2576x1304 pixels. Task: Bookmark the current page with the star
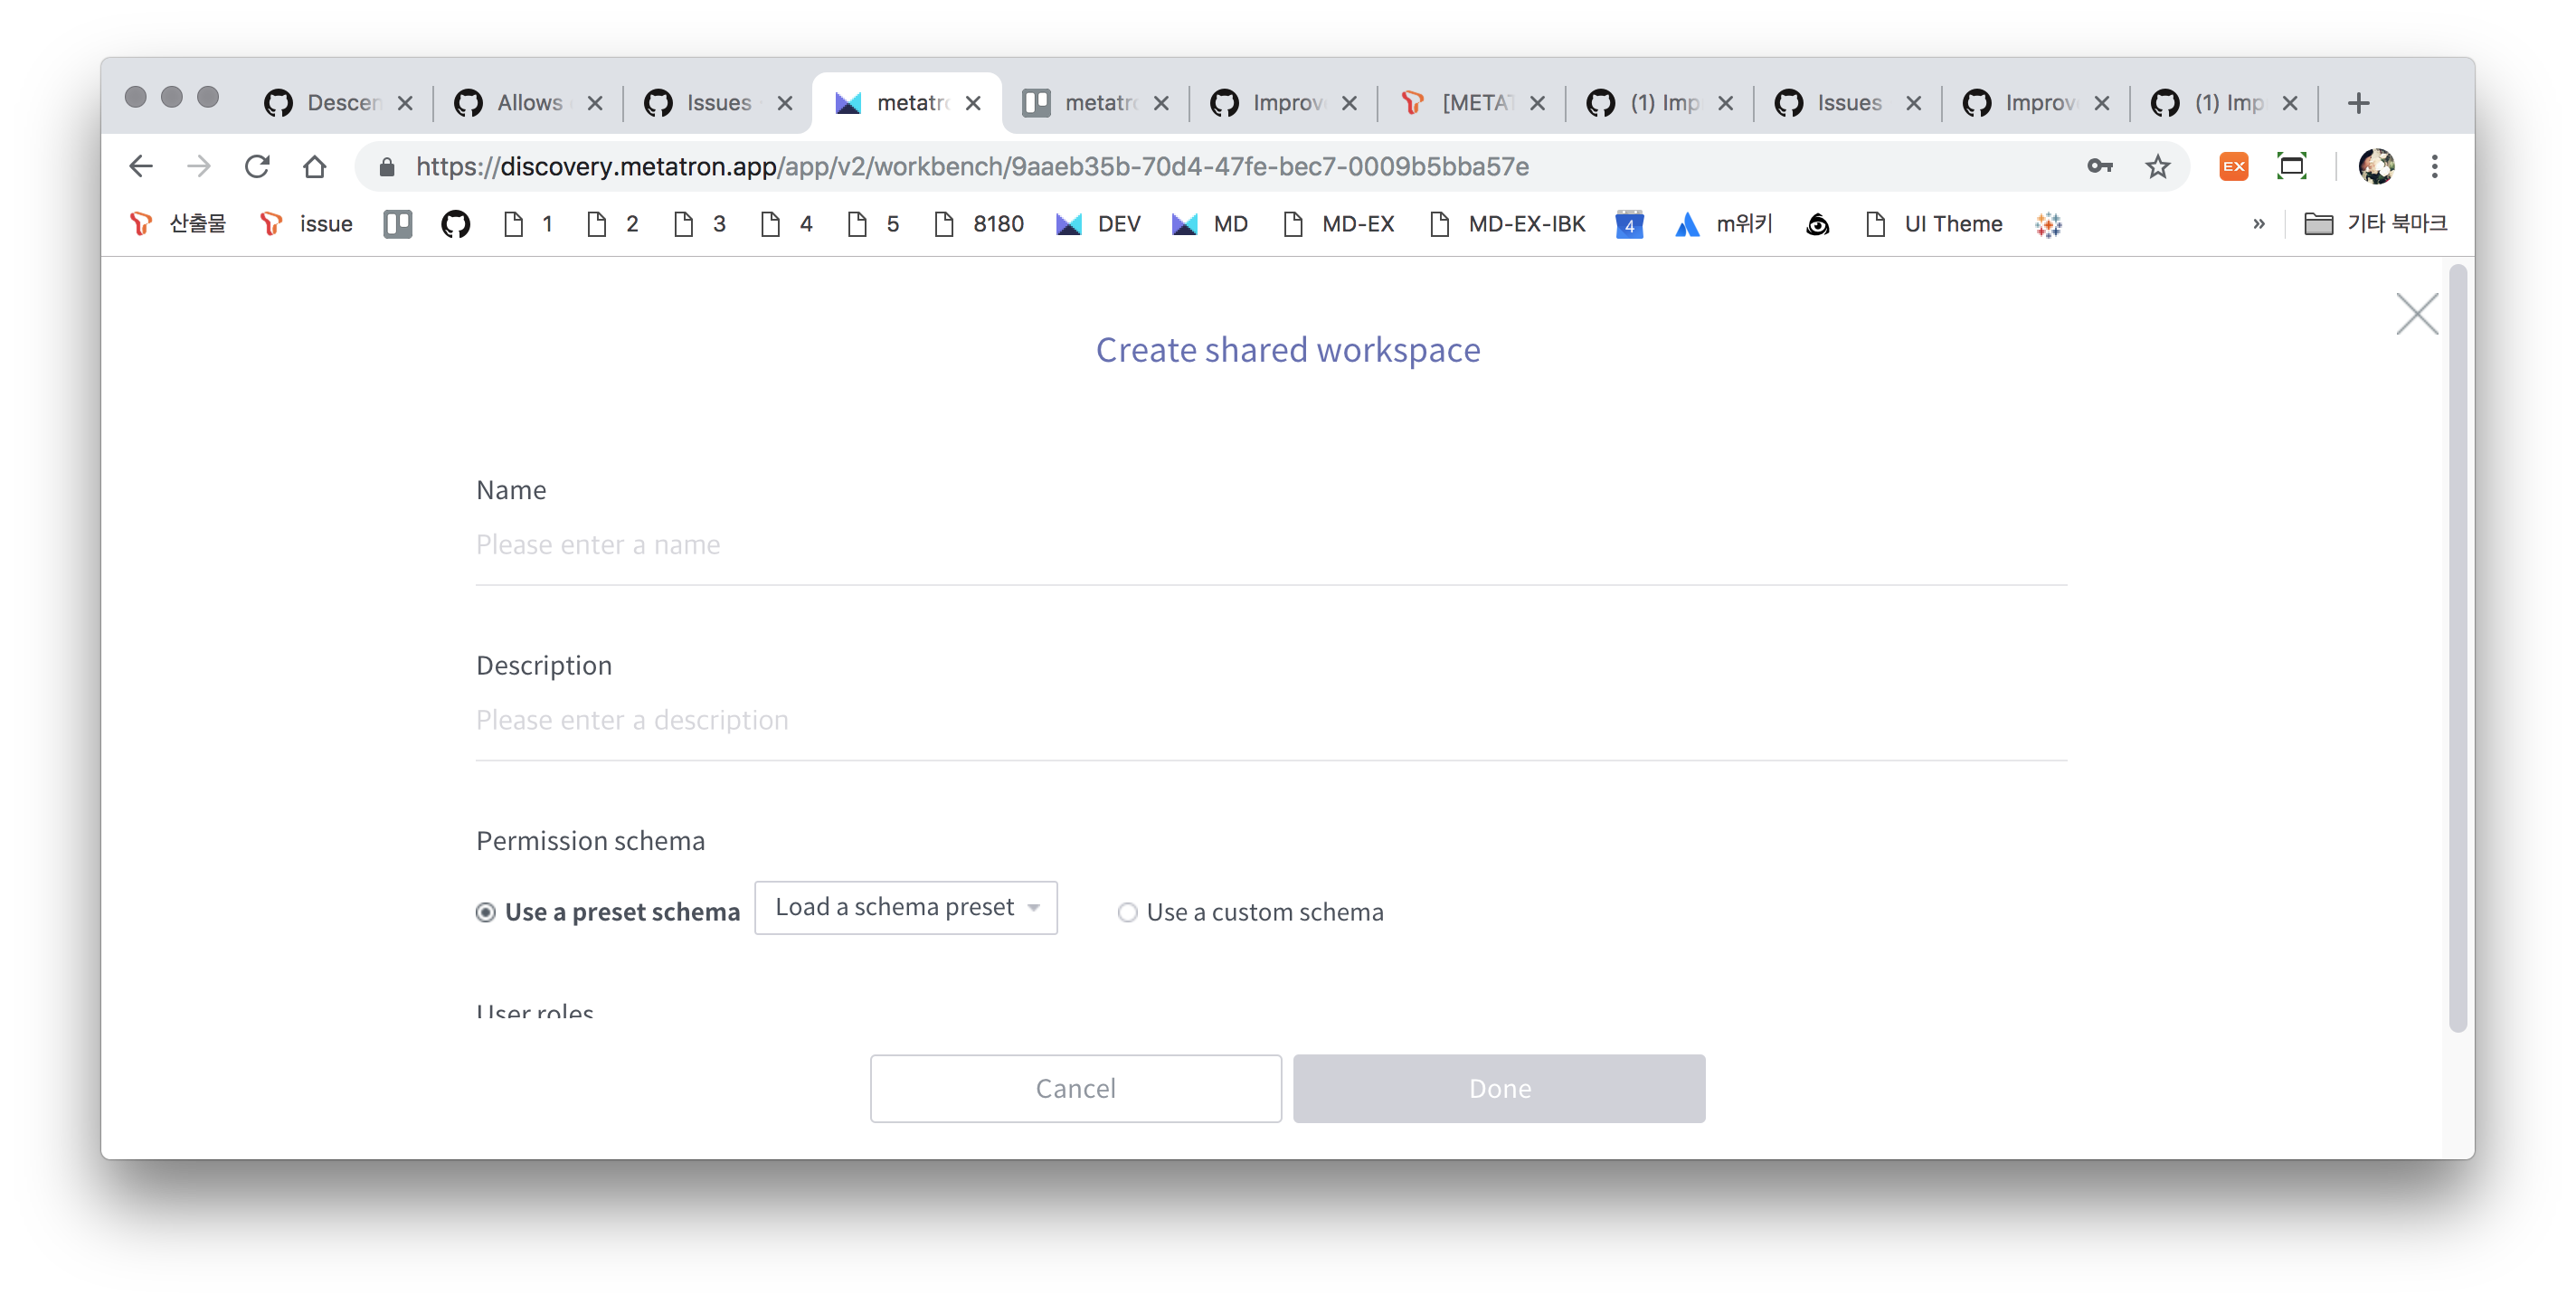click(2158, 166)
